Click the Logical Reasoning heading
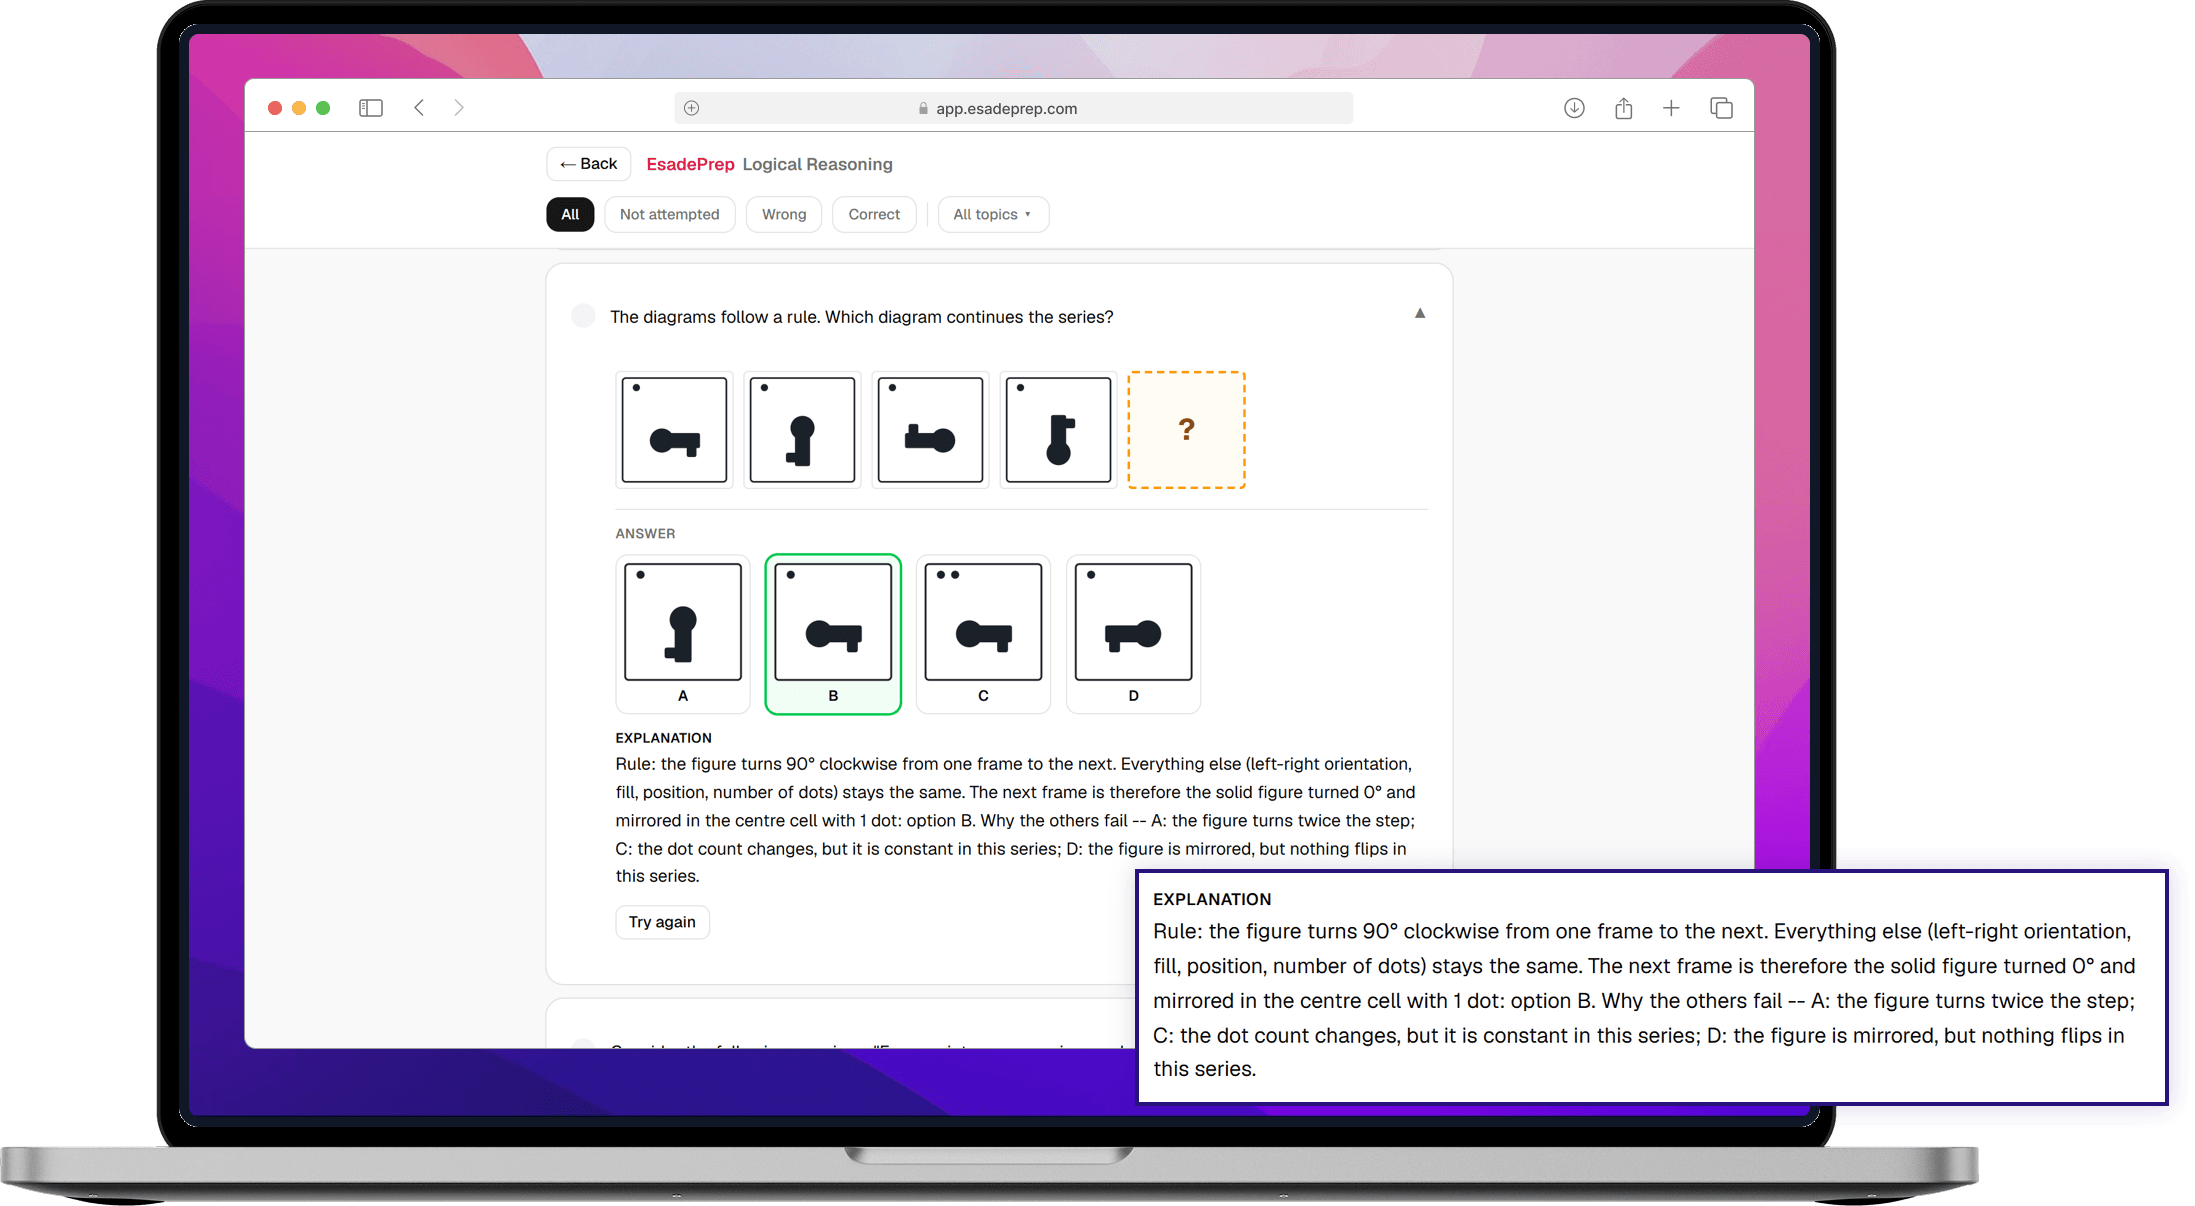Screen dimensions: 2195x1206 pyautogui.click(x=817, y=164)
